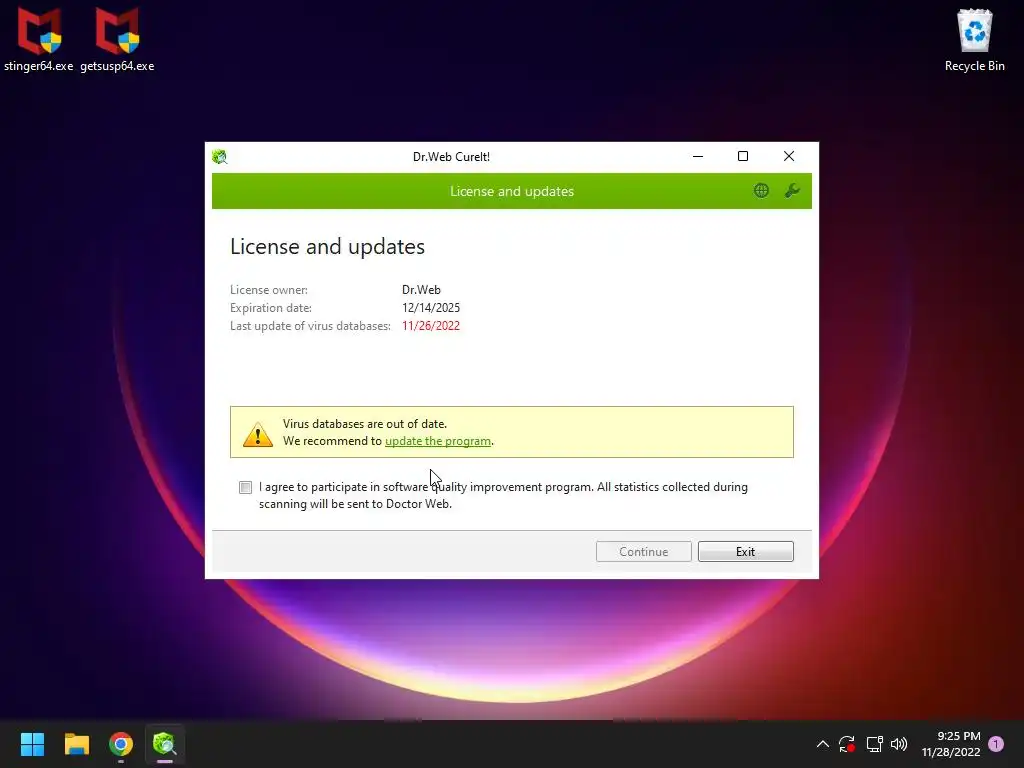Open Google Chrome from the taskbar
Viewport: 1024px width, 768px height.
point(121,744)
